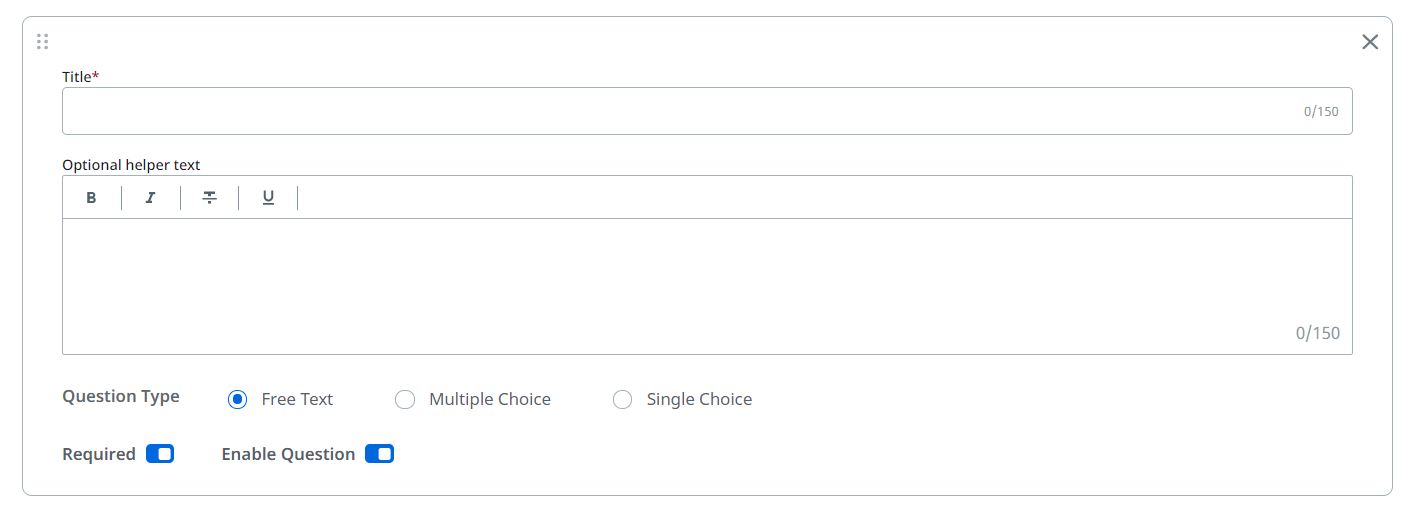
Task: Remove the question card with X
Action: point(1370,42)
